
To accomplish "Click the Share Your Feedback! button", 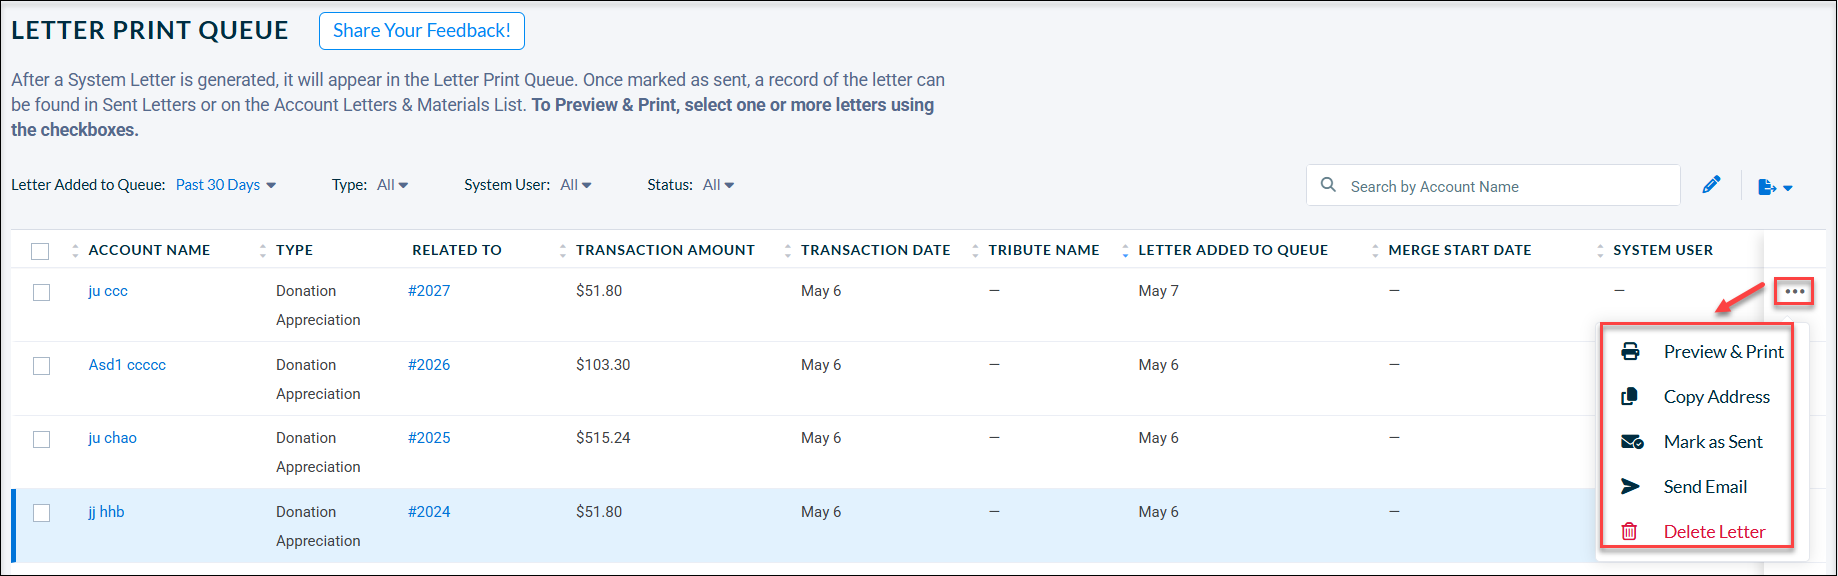I will click(x=422, y=31).
